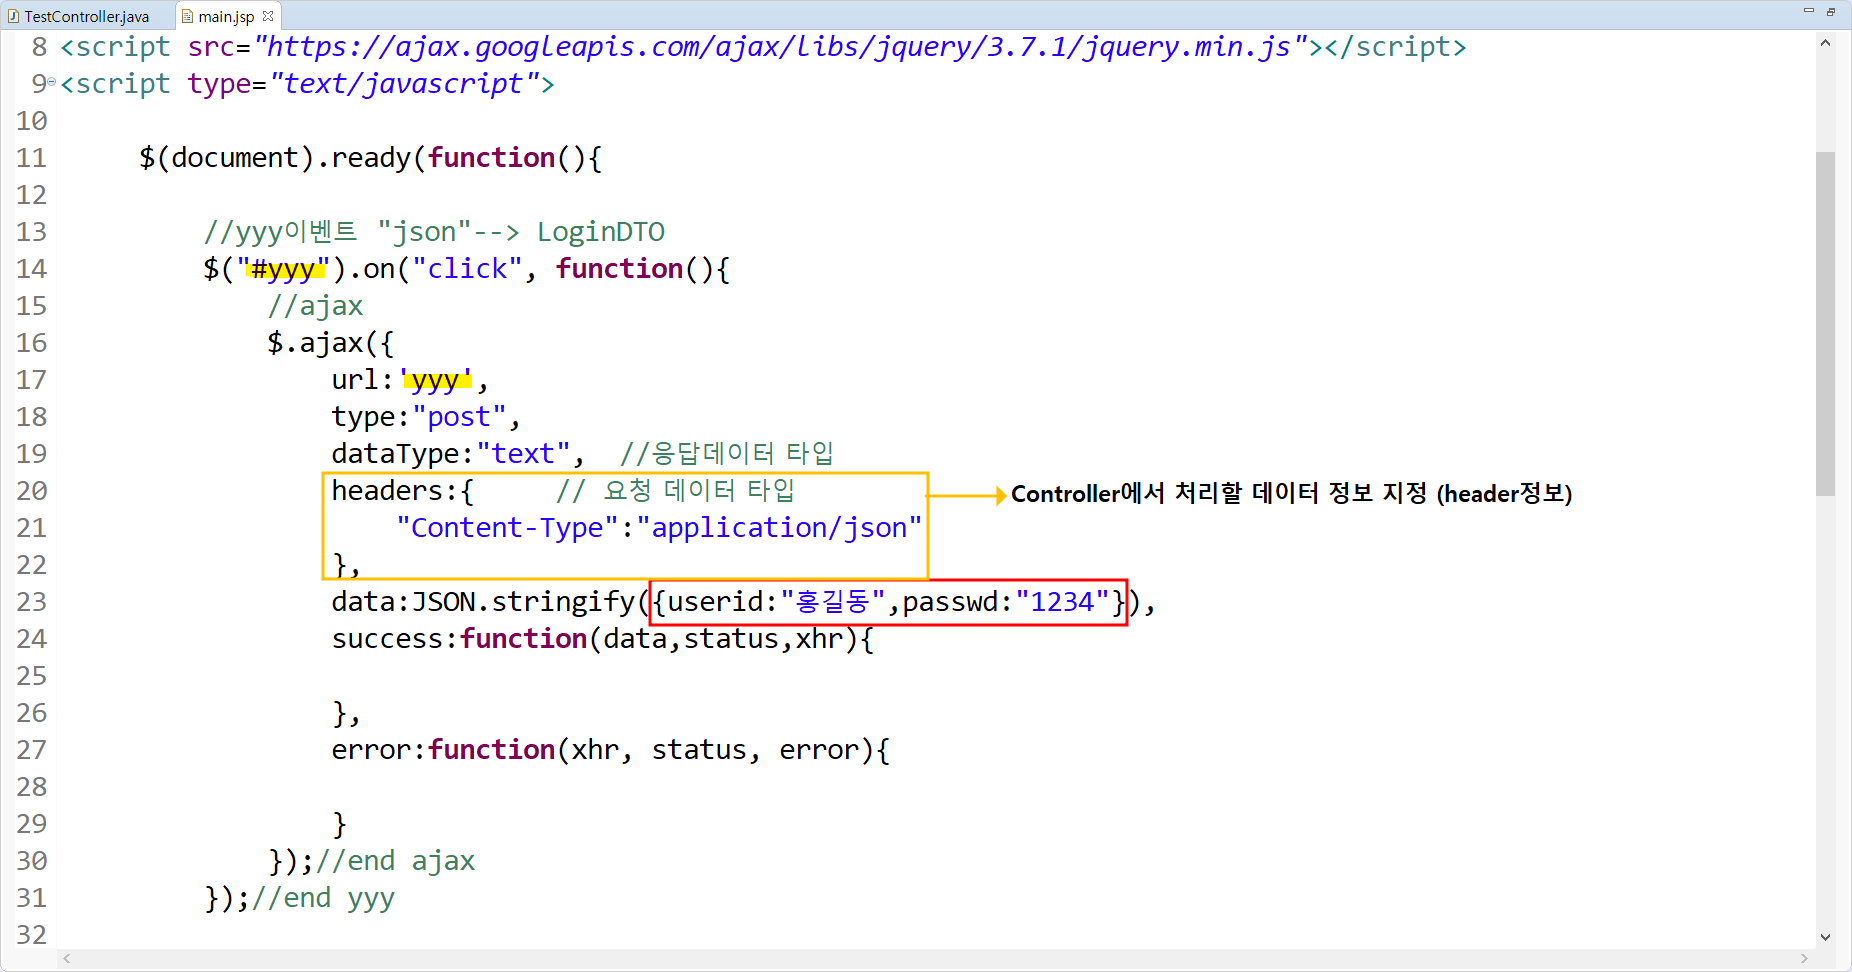
Task: Switch to the TestController.java editor tab
Action: click(x=86, y=16)
